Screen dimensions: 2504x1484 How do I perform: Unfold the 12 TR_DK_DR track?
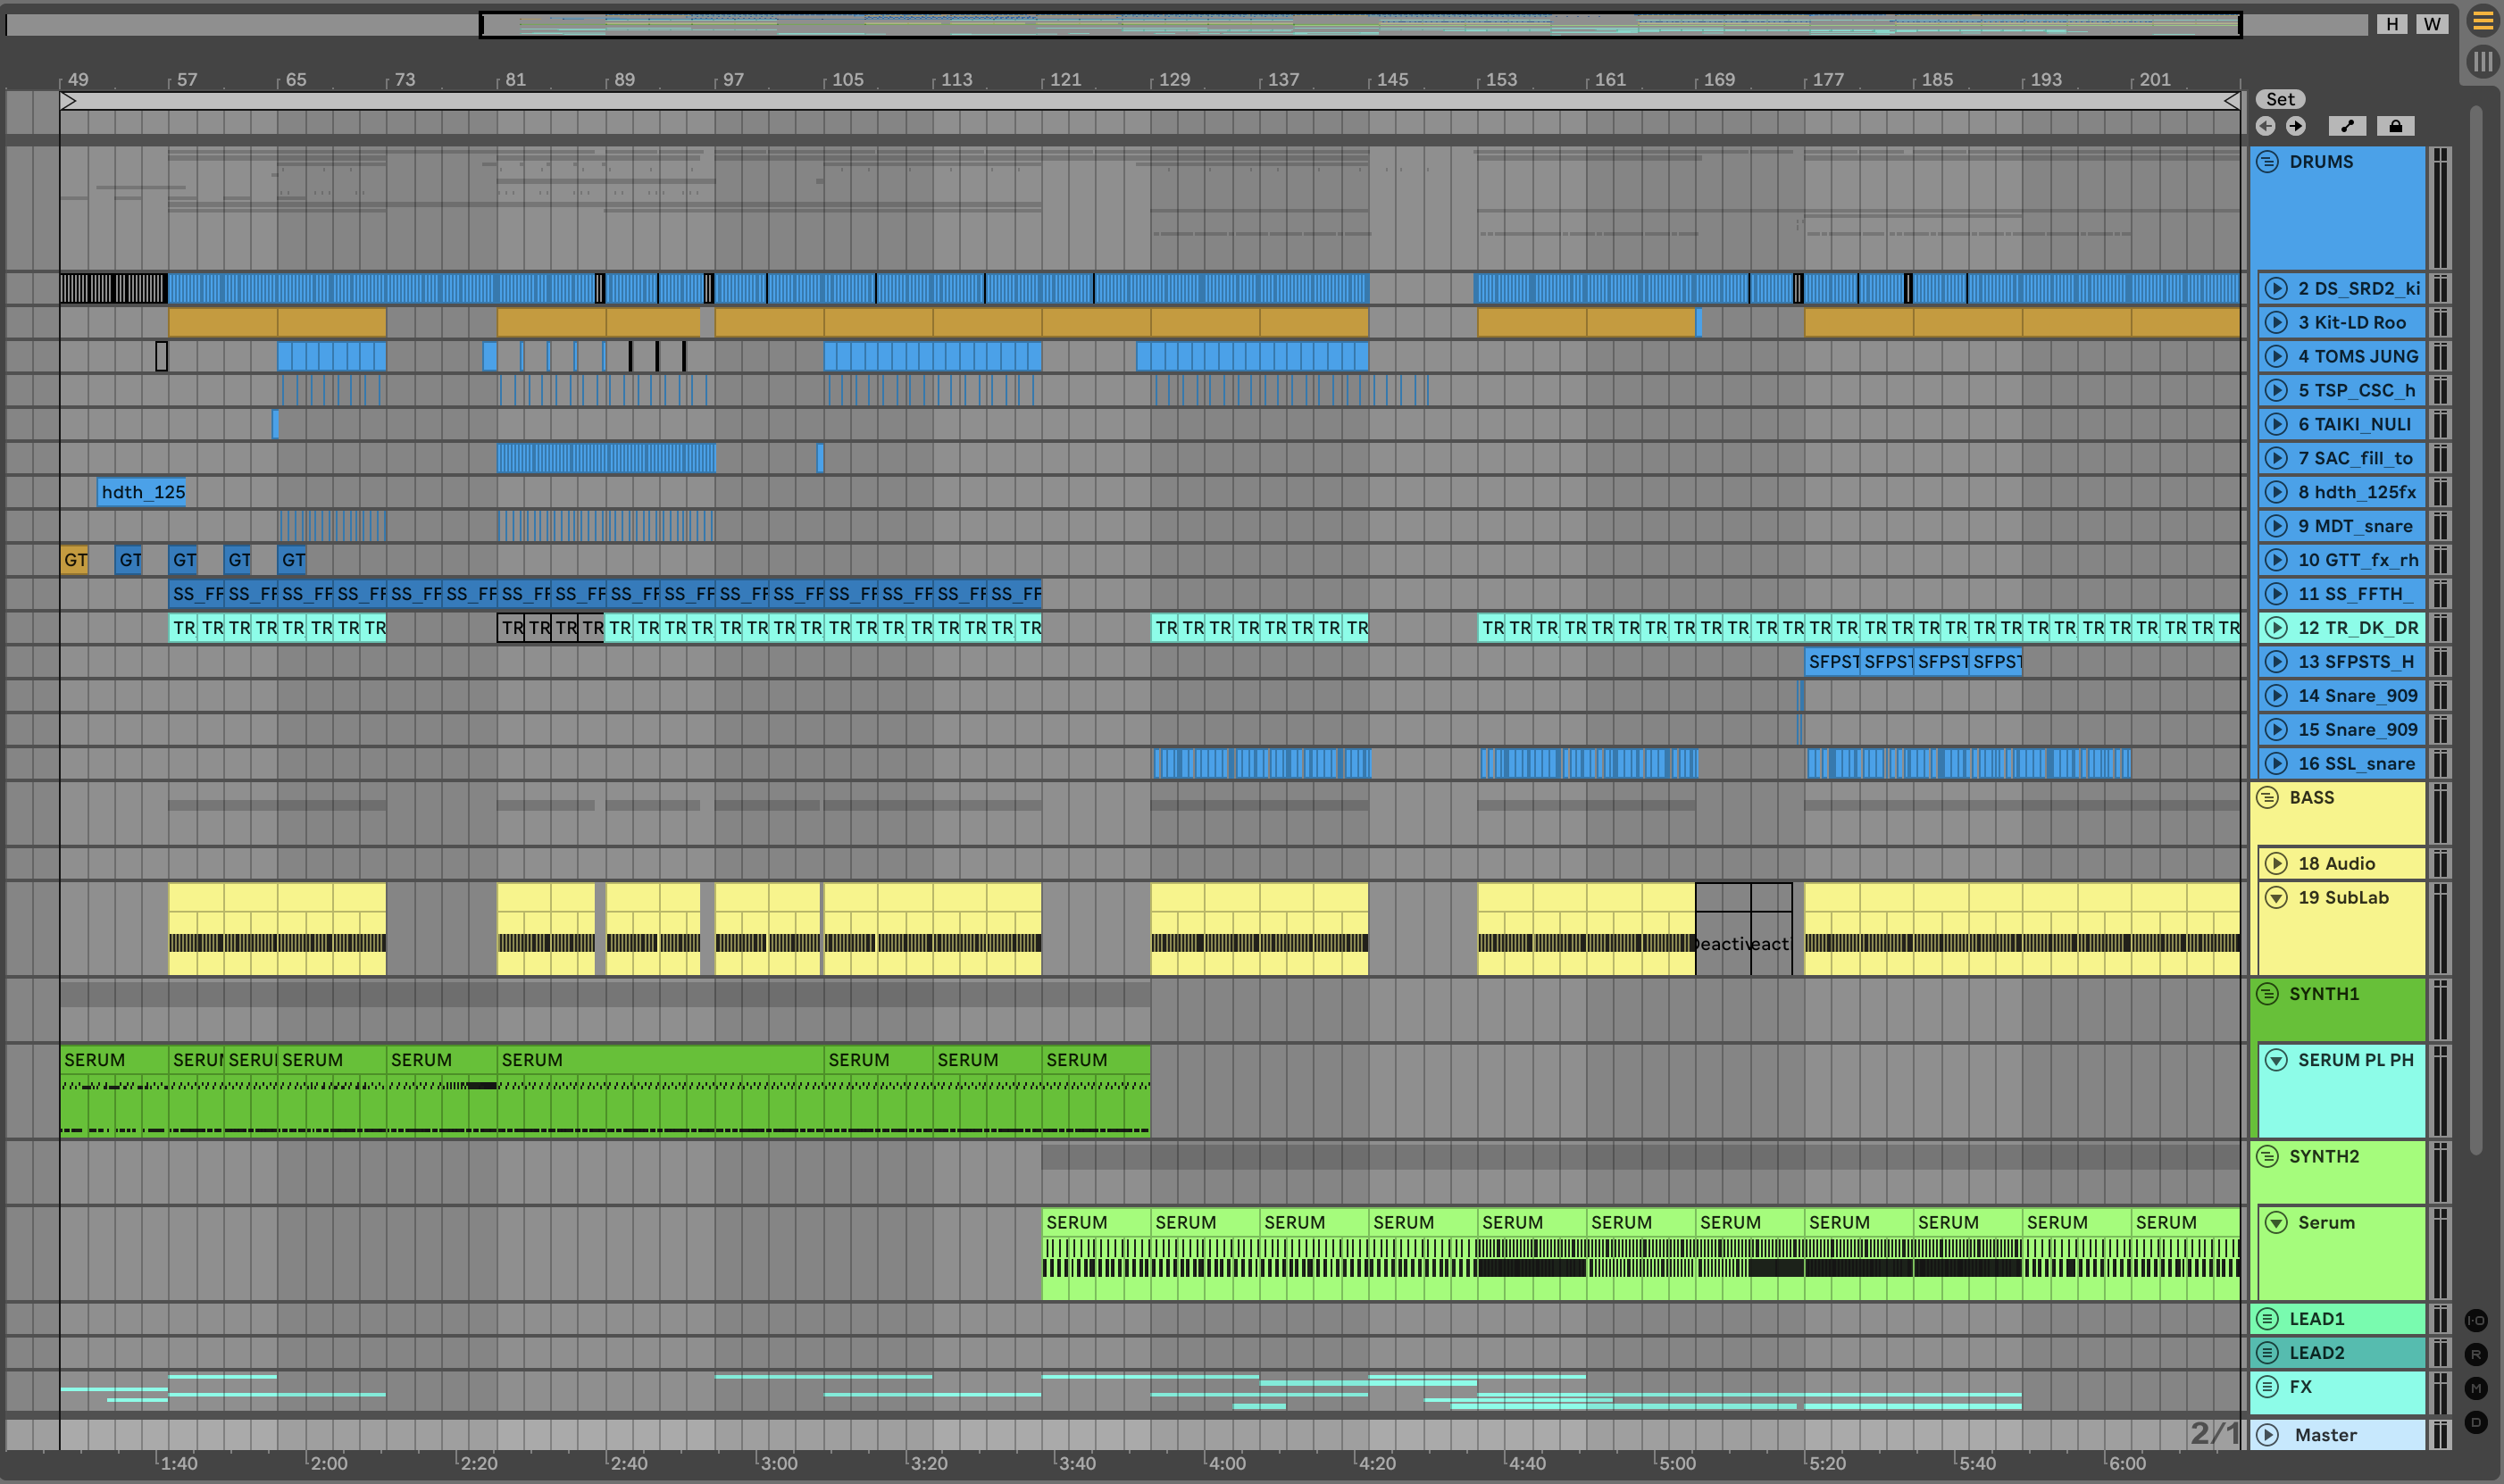click(x=2277, y=628)
